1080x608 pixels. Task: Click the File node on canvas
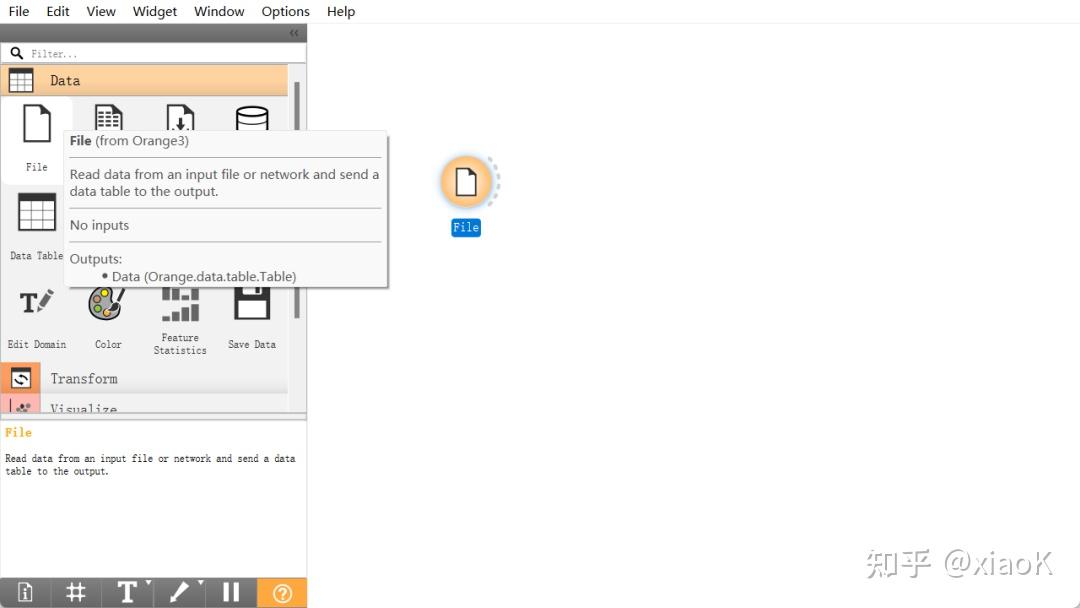(466, 182)
